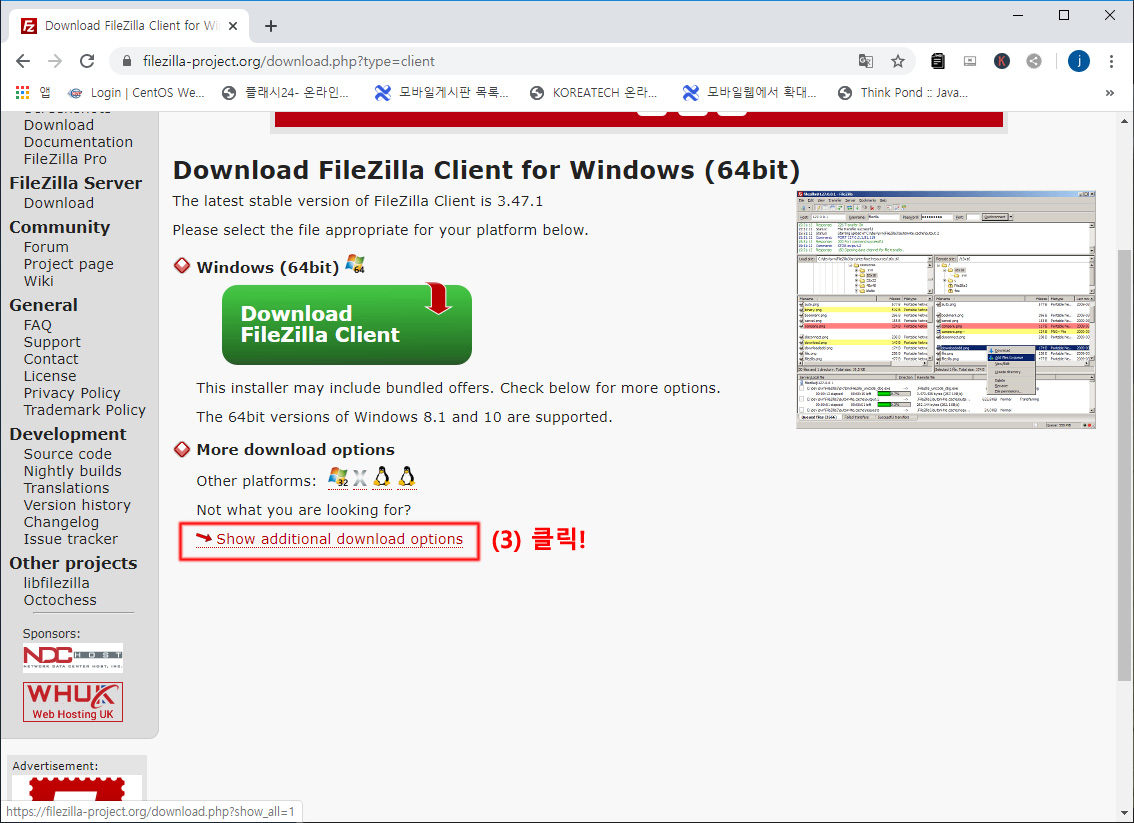Open the Think Pond :: Java bookmark

903,93
